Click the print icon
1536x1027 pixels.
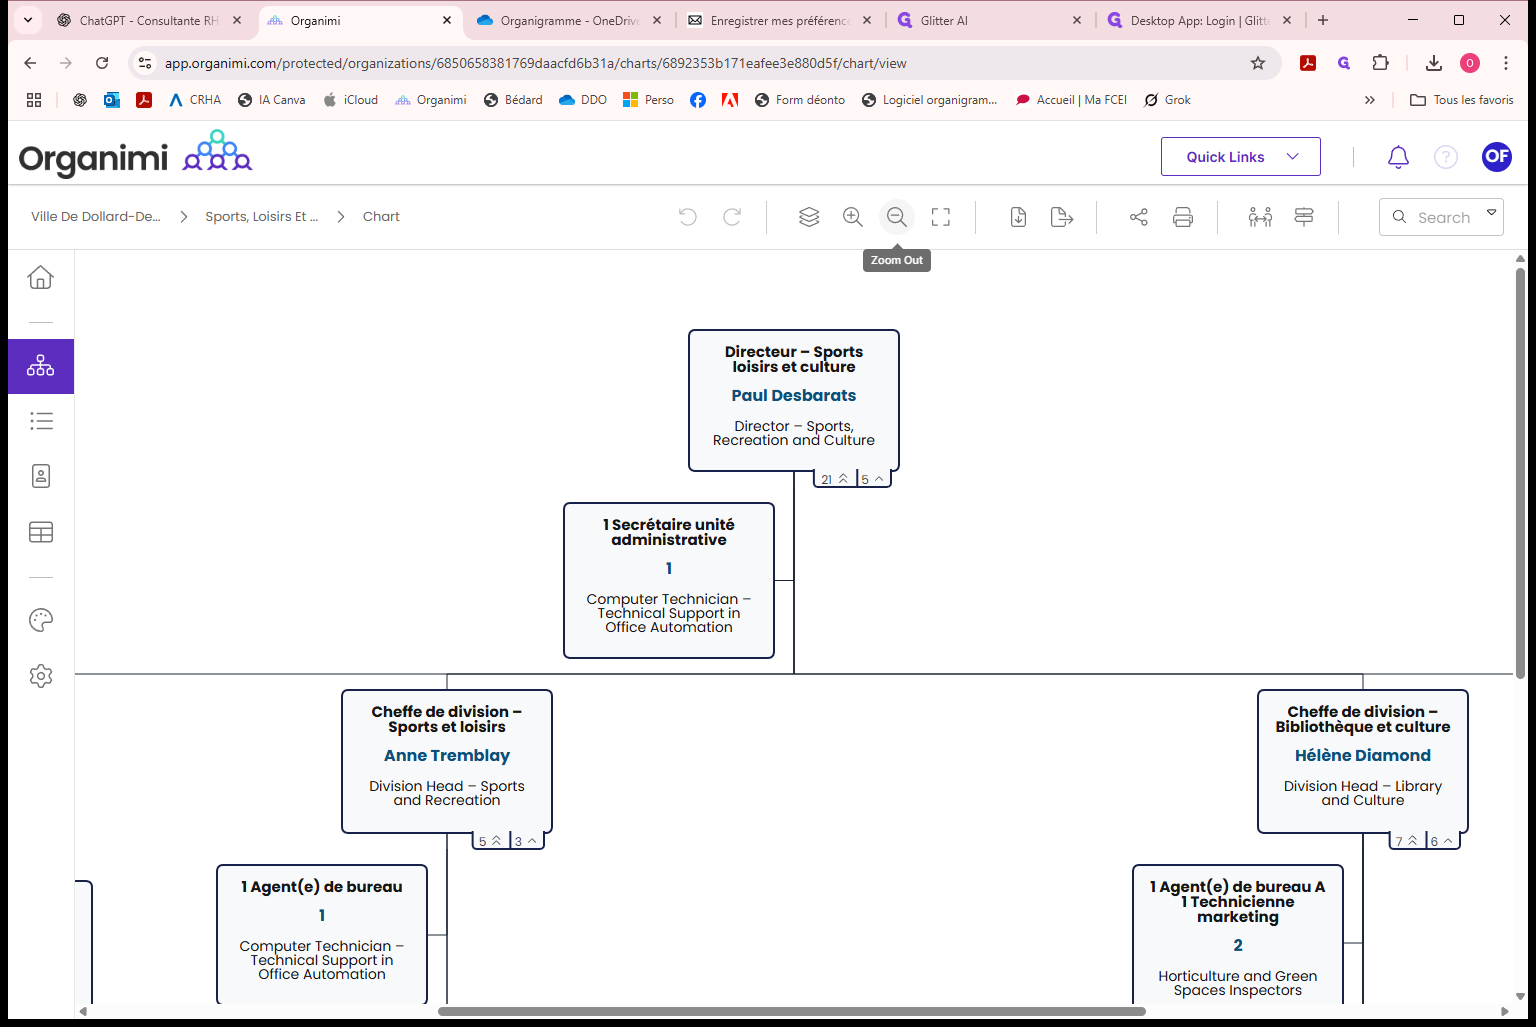(x=1183, y=217)
